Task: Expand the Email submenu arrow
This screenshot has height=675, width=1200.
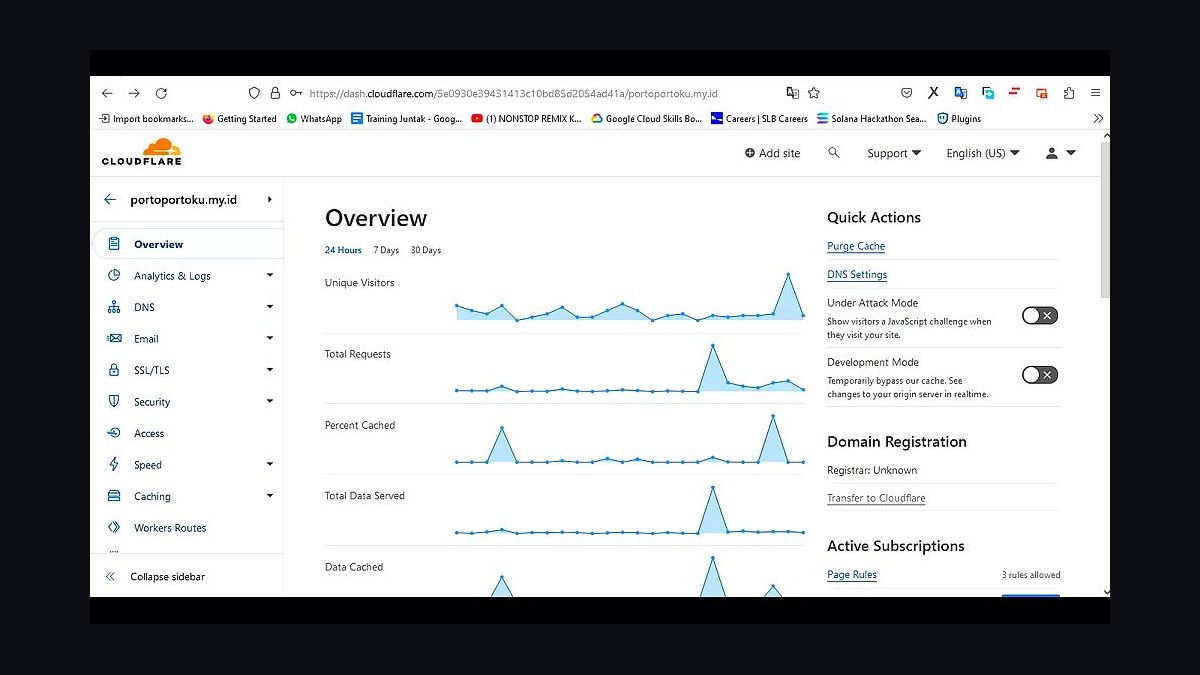Action: [270, 338]
